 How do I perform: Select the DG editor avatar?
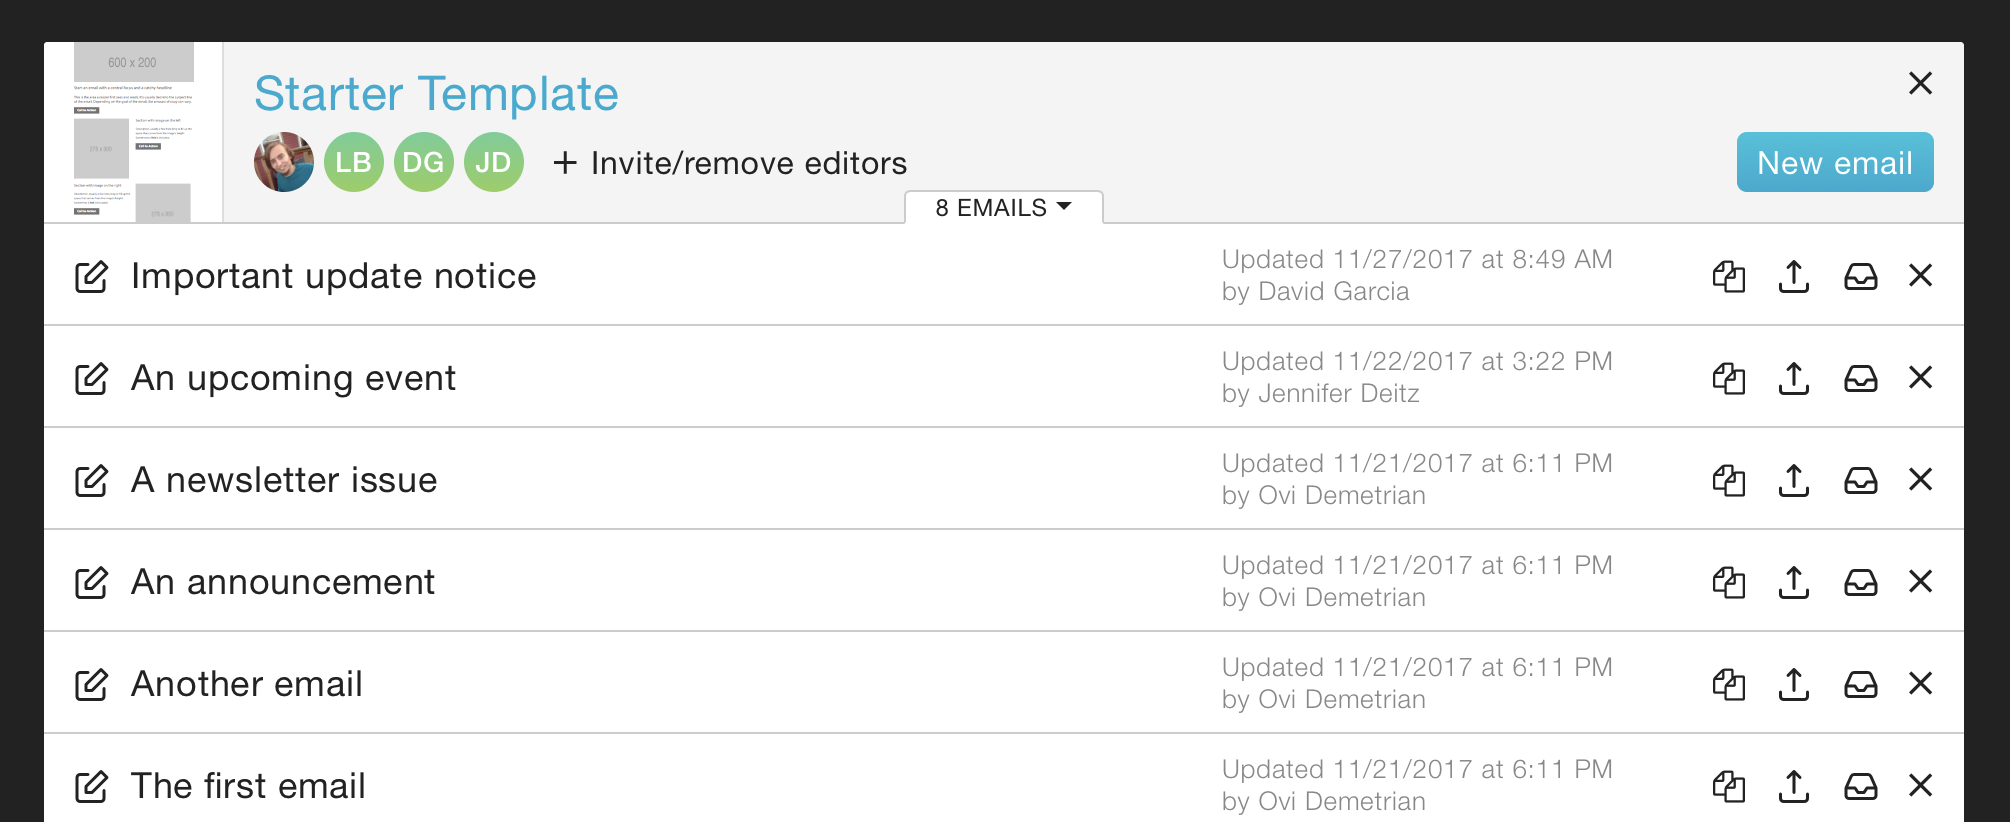pos(424,162)
